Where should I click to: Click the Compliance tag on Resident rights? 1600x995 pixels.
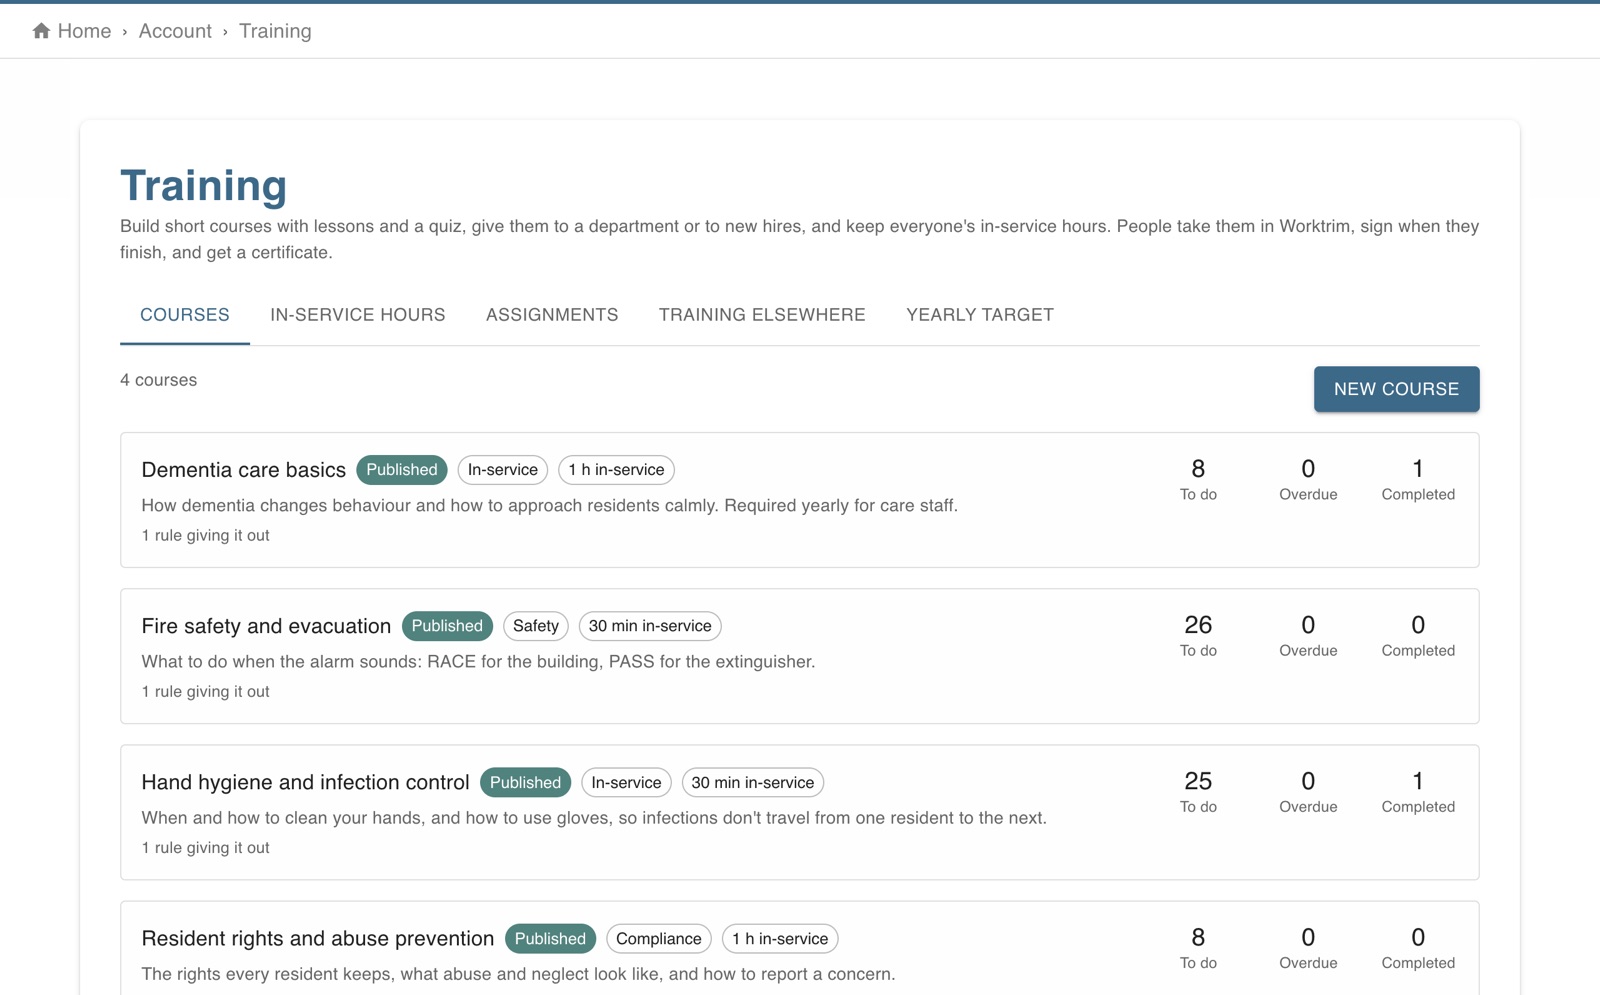point(659,938)
